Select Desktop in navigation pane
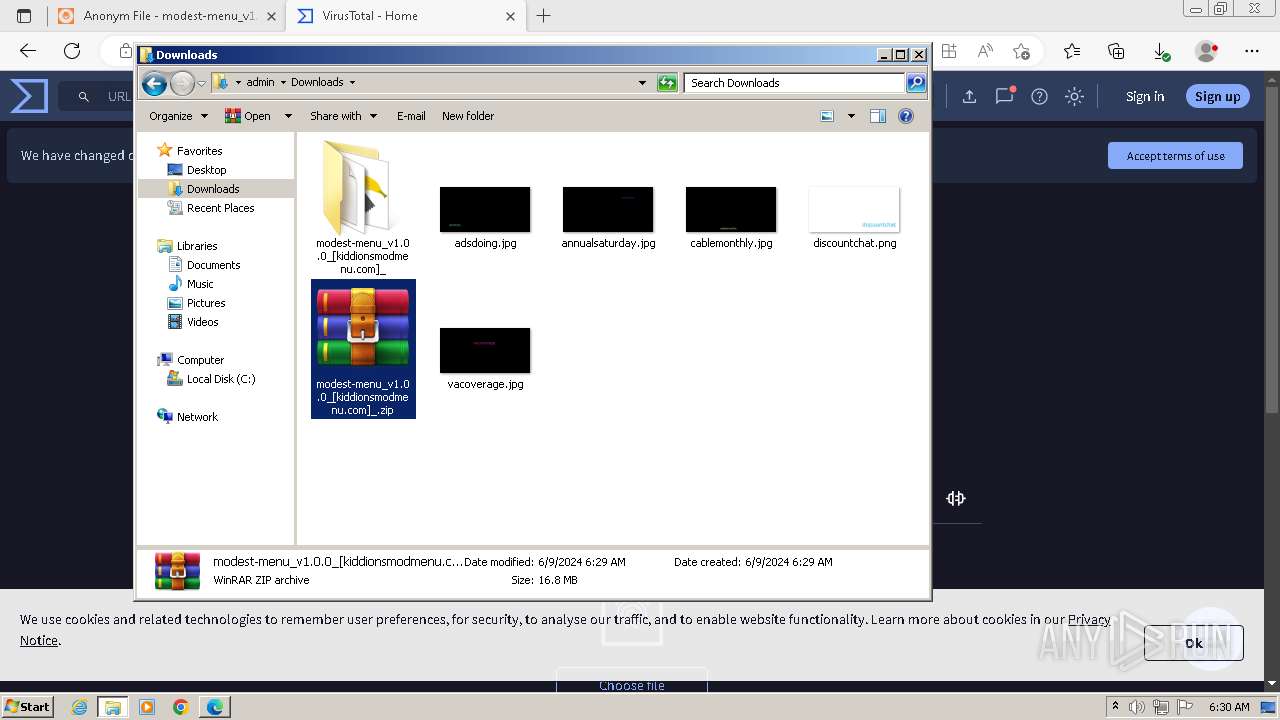Screen dimensions: 1280x720 coord(206,170)
